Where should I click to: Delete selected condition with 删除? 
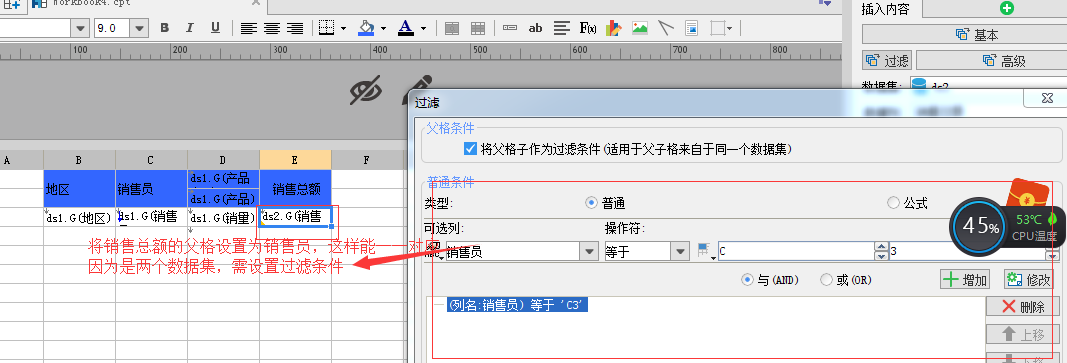1024,307
